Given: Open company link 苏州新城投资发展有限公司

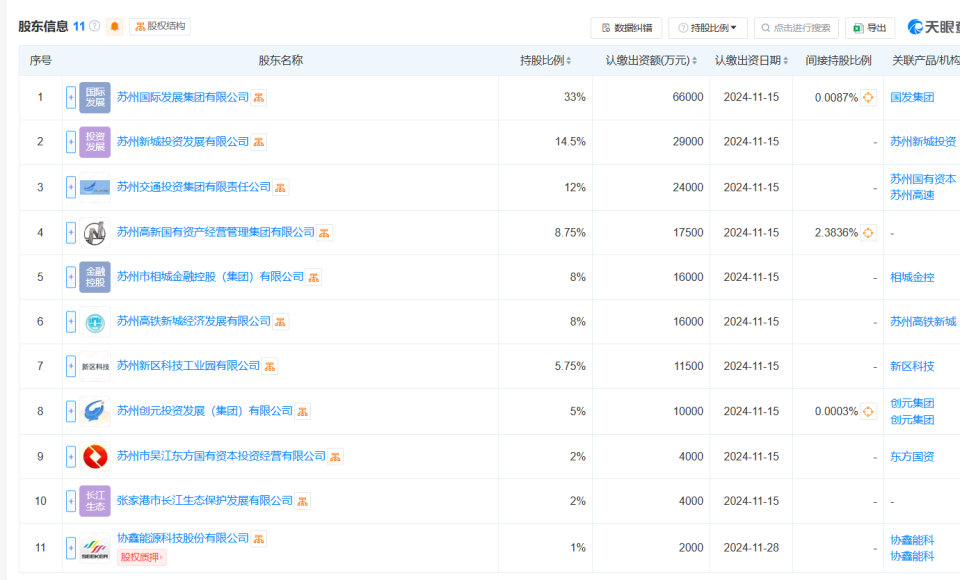Looking at the screenshot, I should pyautogui.click(x=182, y=142).
